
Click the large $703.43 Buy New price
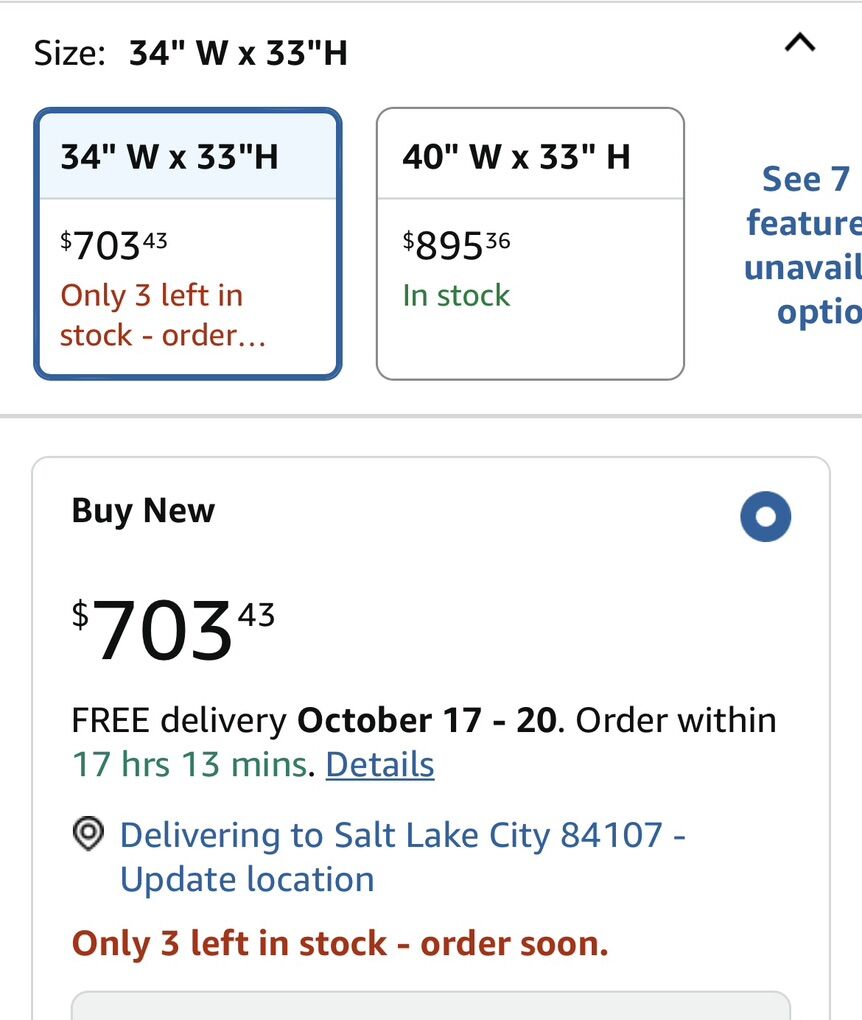pyautogui.click(x=172, y=630)
